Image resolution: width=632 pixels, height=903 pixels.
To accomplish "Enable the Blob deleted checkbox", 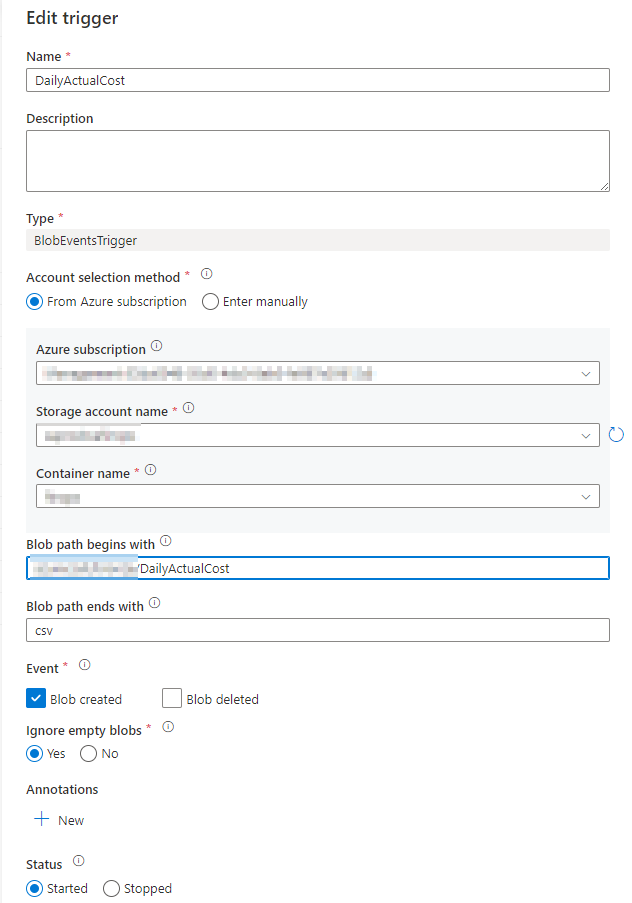I will pos(171,699).
